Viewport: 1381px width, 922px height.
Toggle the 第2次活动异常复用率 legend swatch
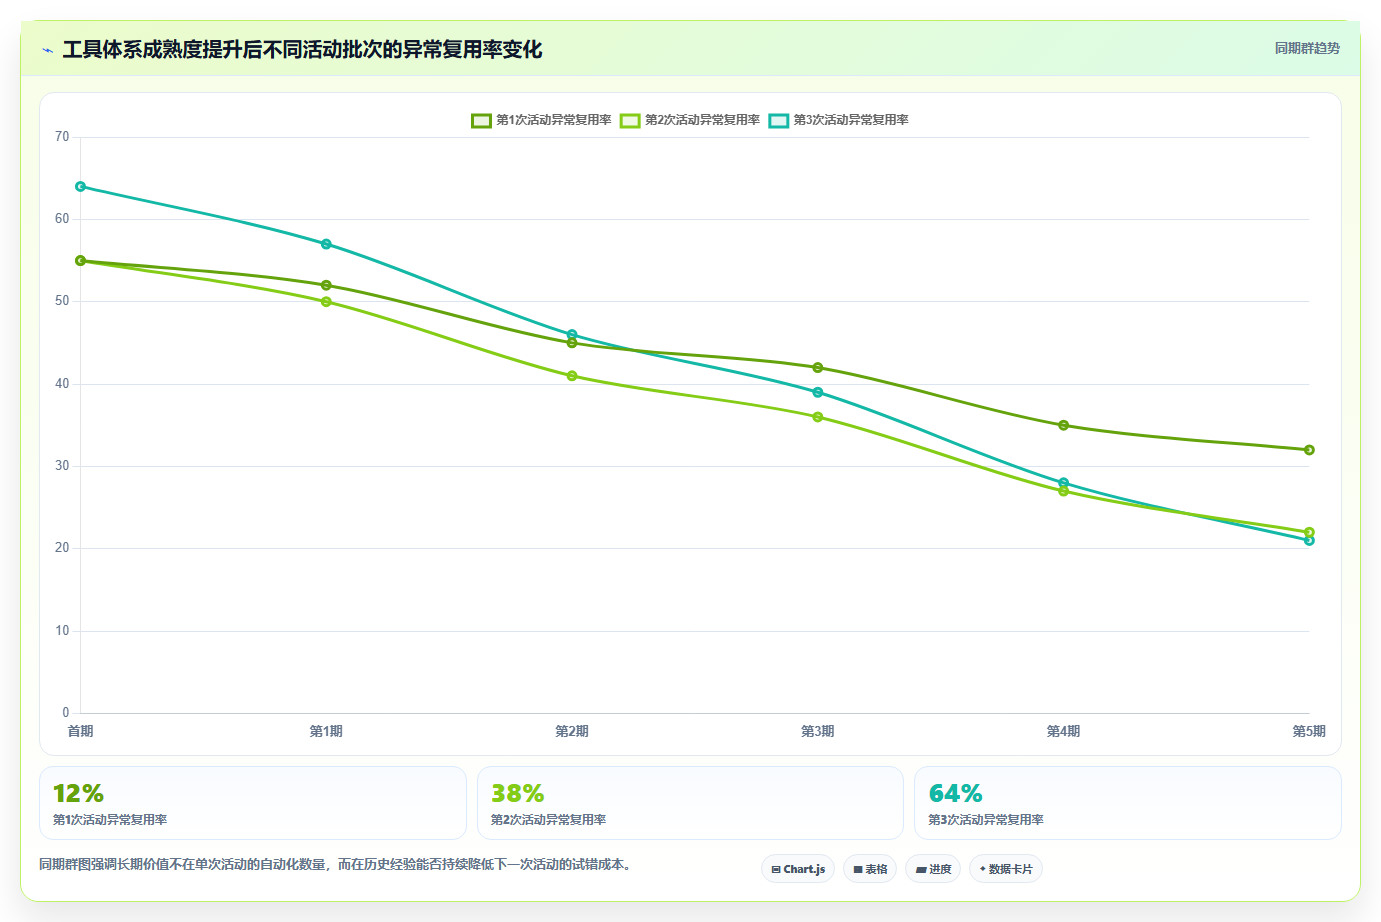pyautogui.click(x=630, y=121)
